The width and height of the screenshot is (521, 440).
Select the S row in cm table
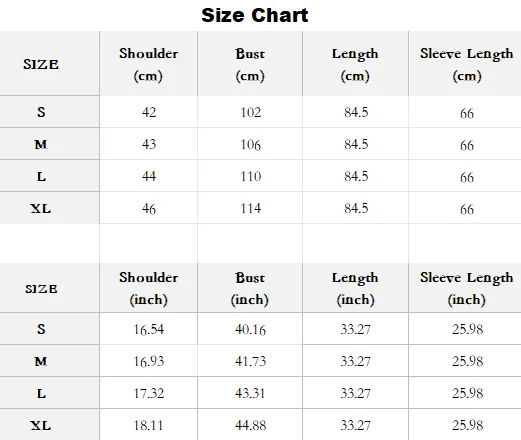260,112
